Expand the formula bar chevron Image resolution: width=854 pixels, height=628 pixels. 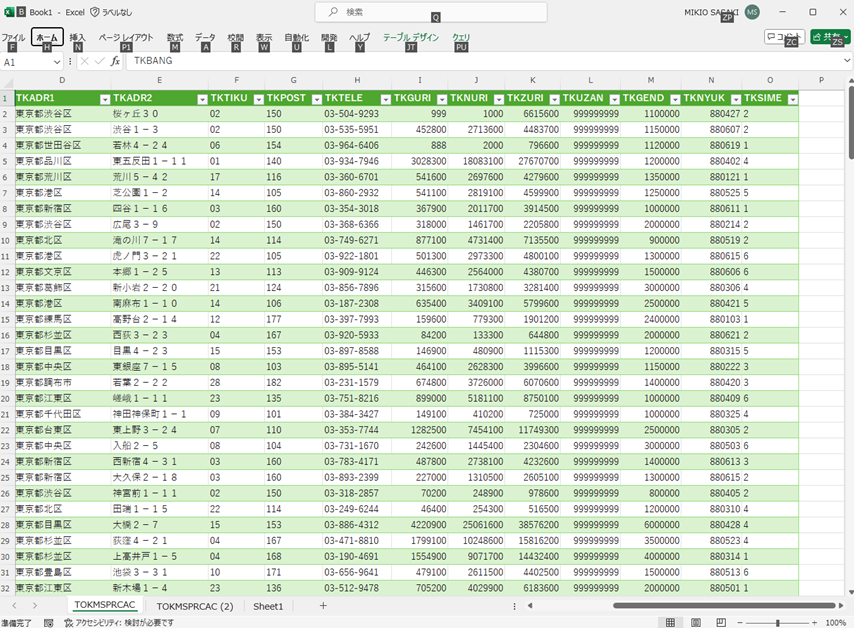coord(847,60)
